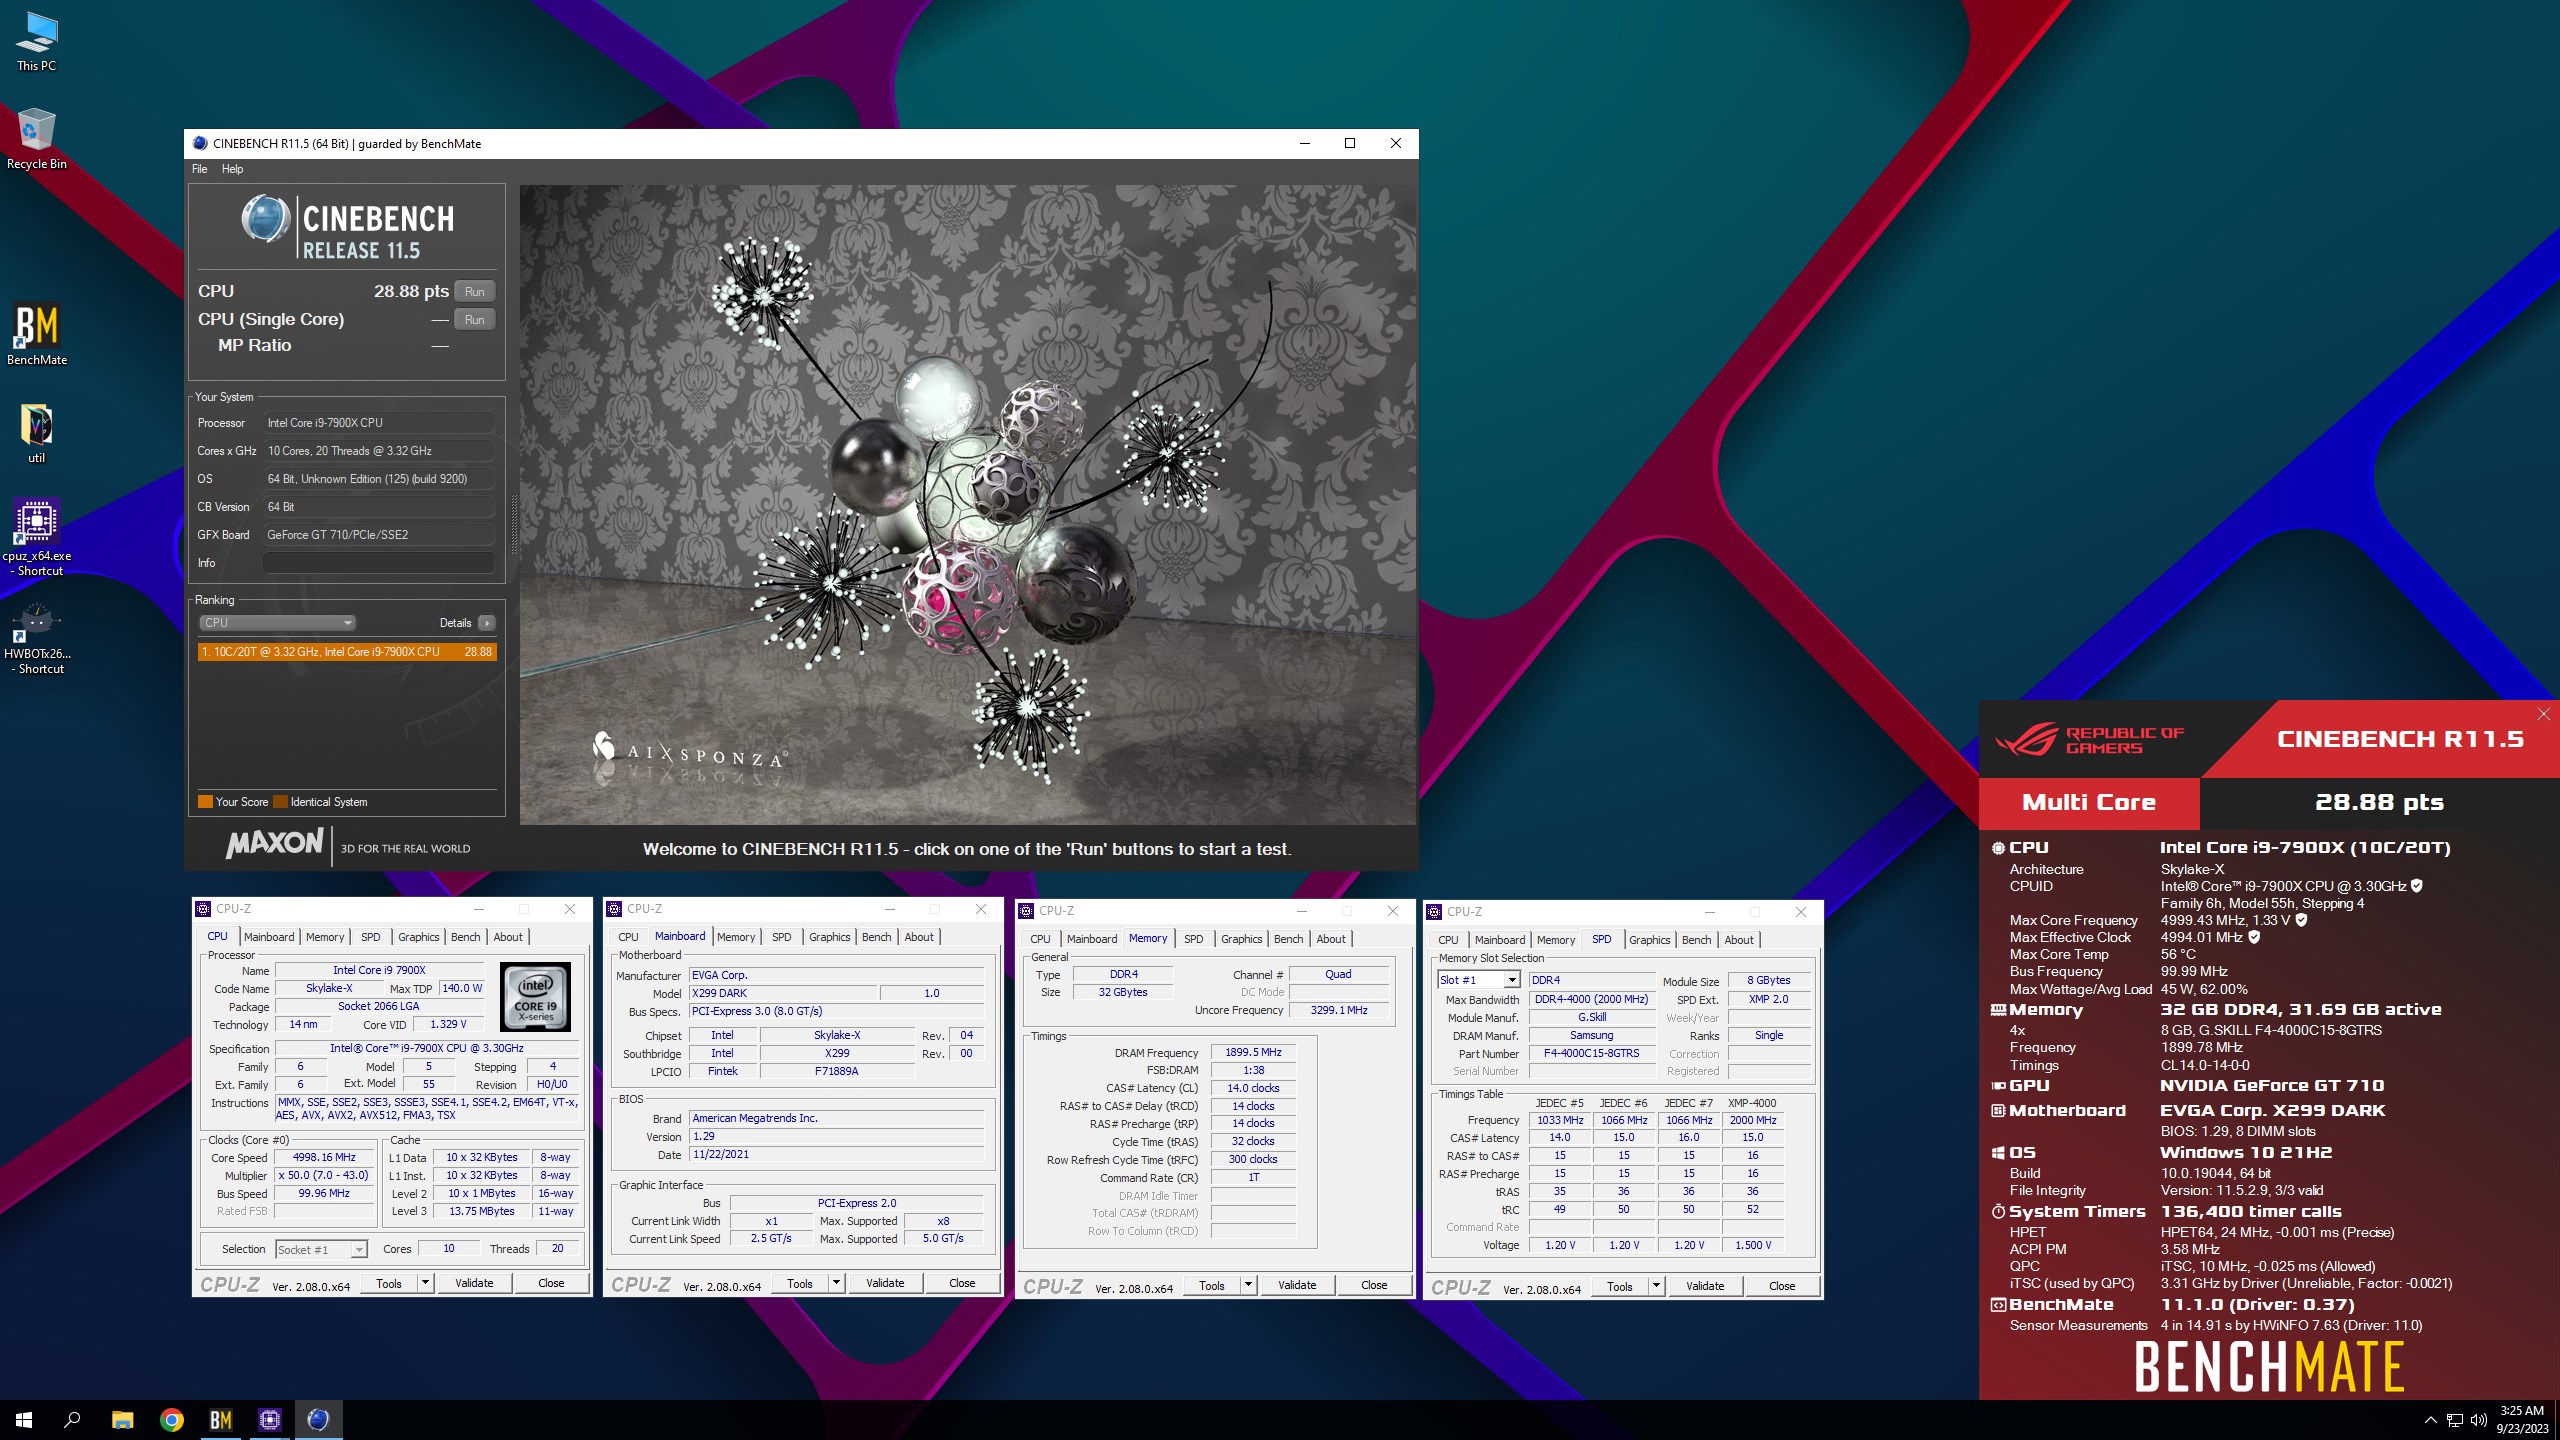
Task: Run the CPU multi-core test
Action: pos(475,292)
